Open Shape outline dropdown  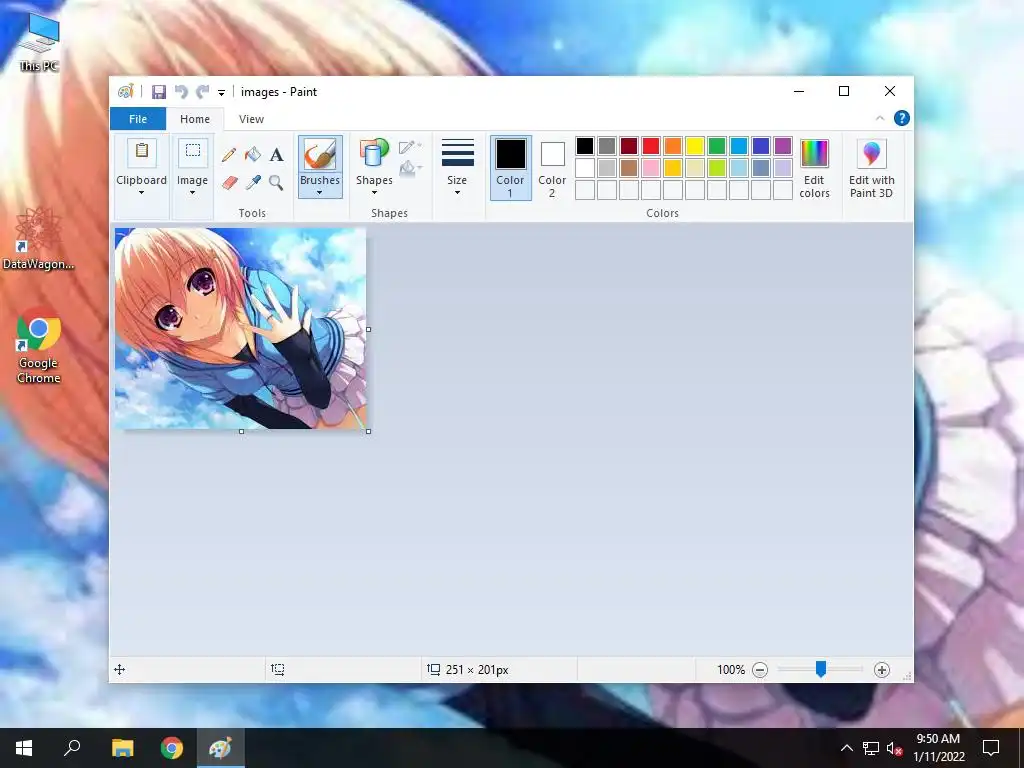[409, 147]
